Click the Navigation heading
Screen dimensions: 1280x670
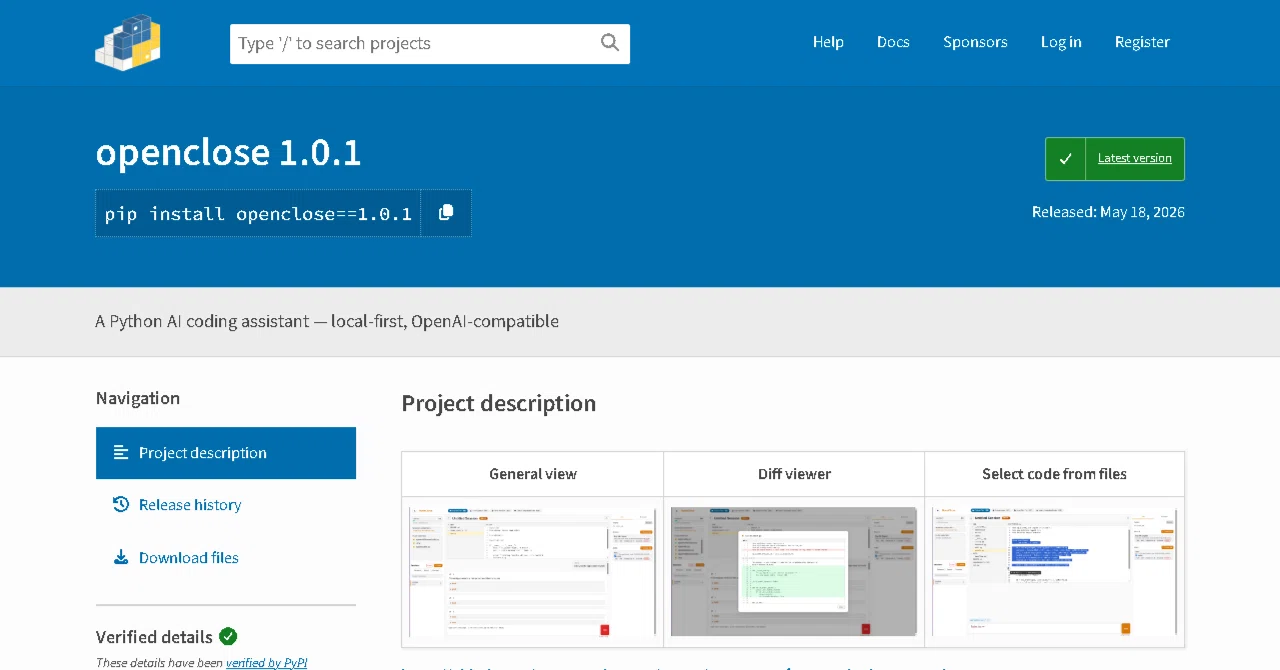click(x=138, y=398)
